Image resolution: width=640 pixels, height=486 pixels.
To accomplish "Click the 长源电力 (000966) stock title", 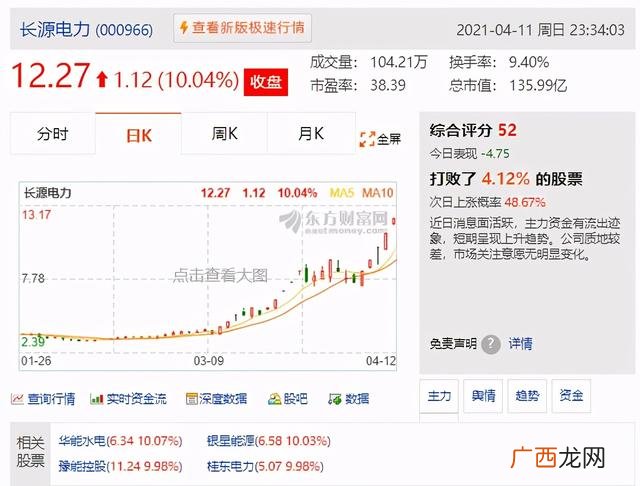I will tap(87, 30).
